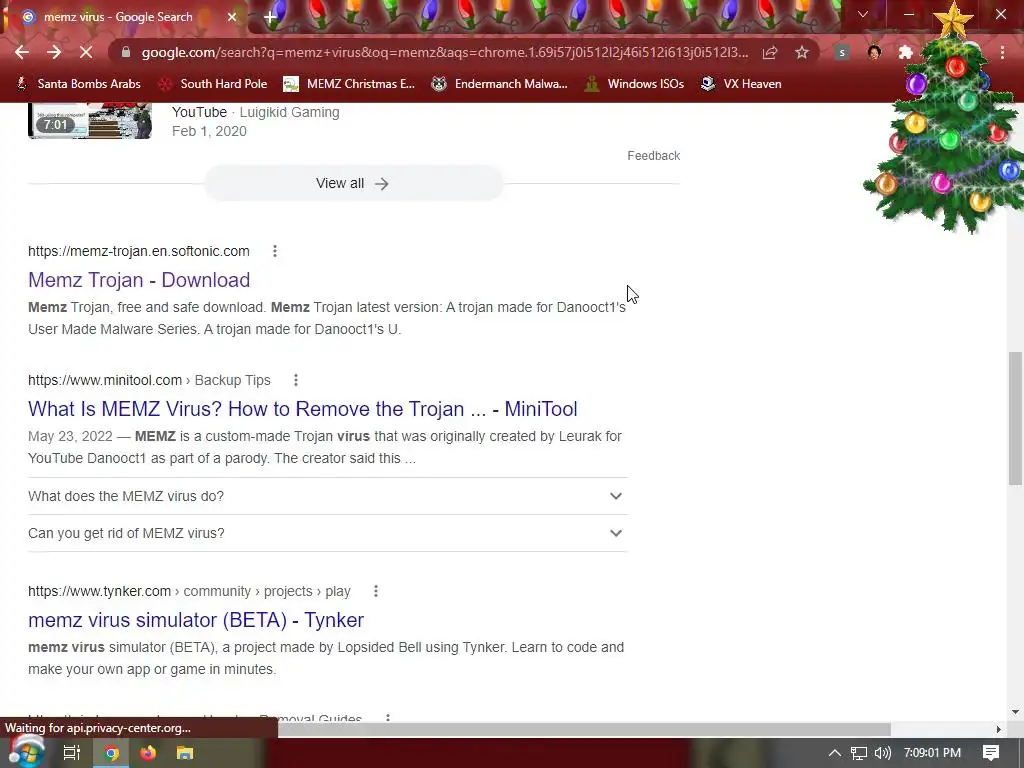Viewport: 1024px width, 768px height.
Task: Play the 7:01 Luigikid Gaming video thumbnail
Action: pyautogui.click(x=89, y=120)
